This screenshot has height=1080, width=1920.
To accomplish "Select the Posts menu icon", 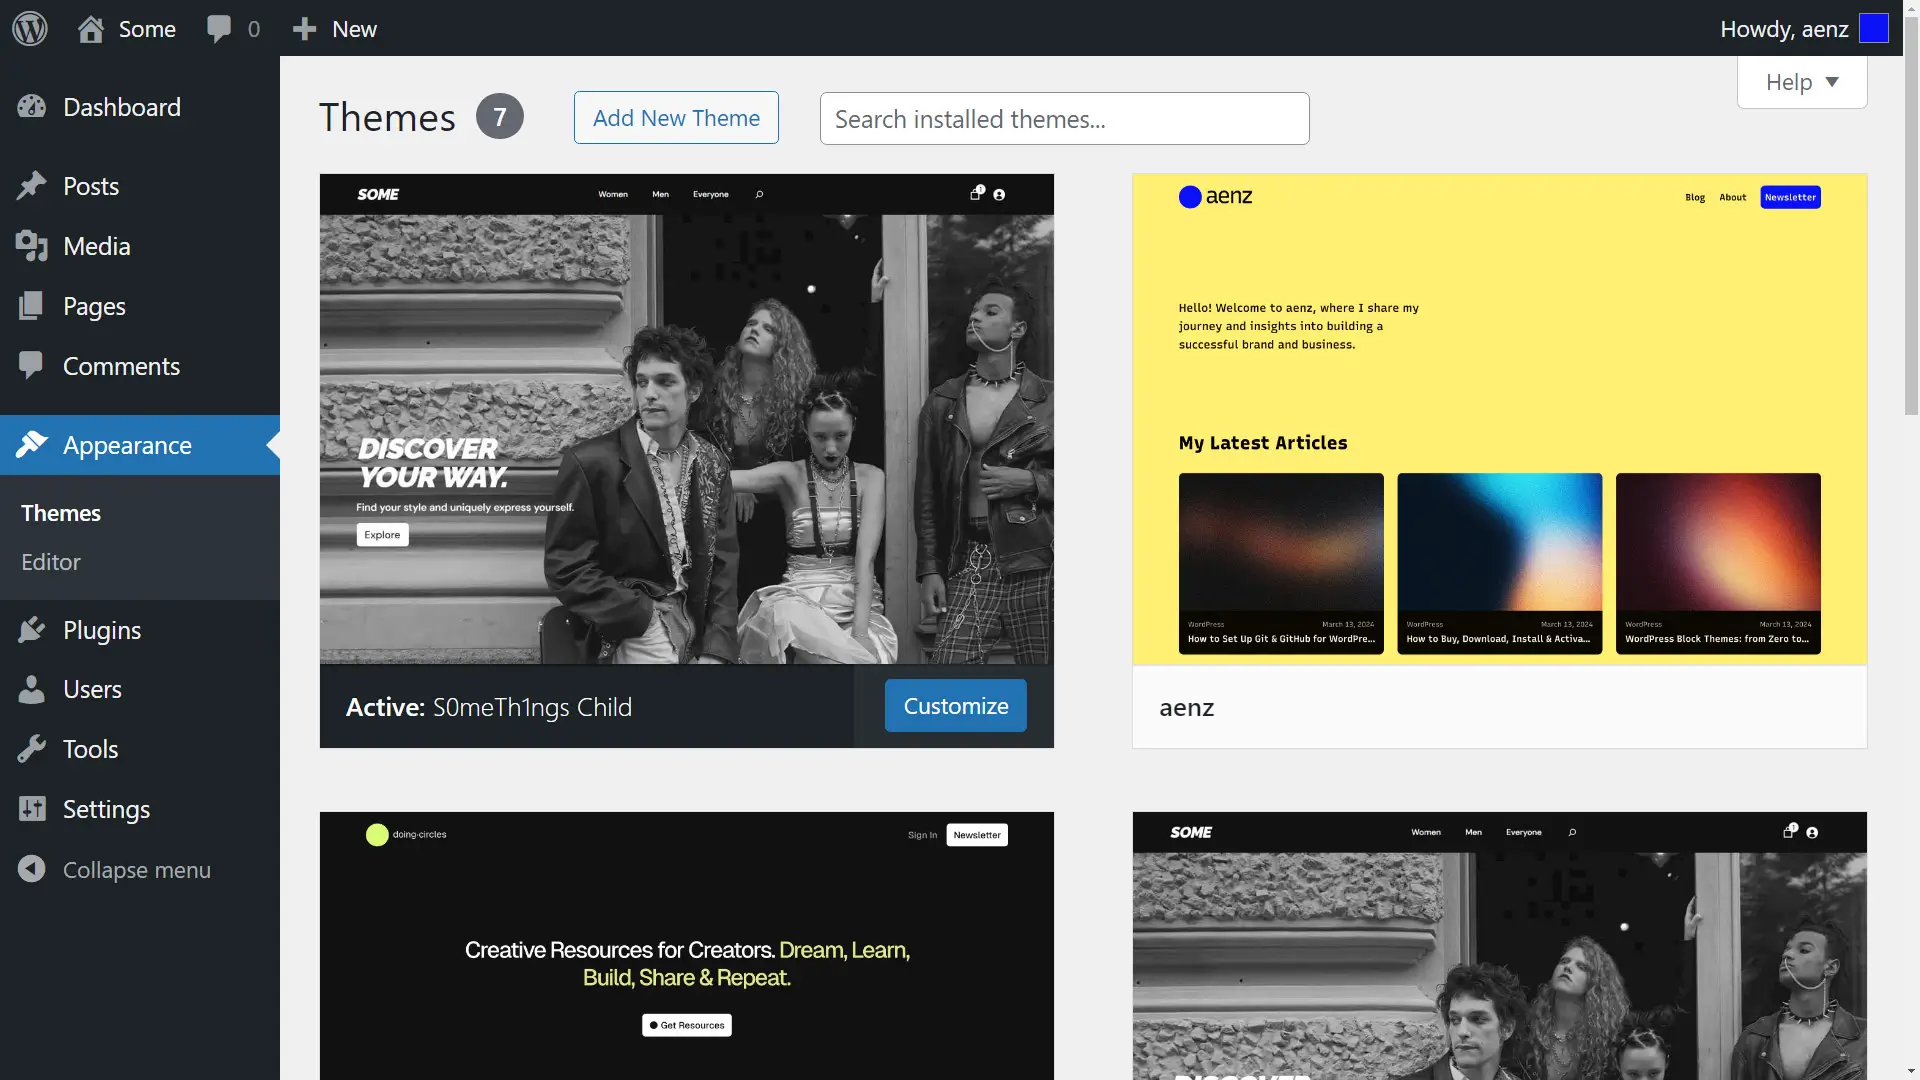I will 34,185.
